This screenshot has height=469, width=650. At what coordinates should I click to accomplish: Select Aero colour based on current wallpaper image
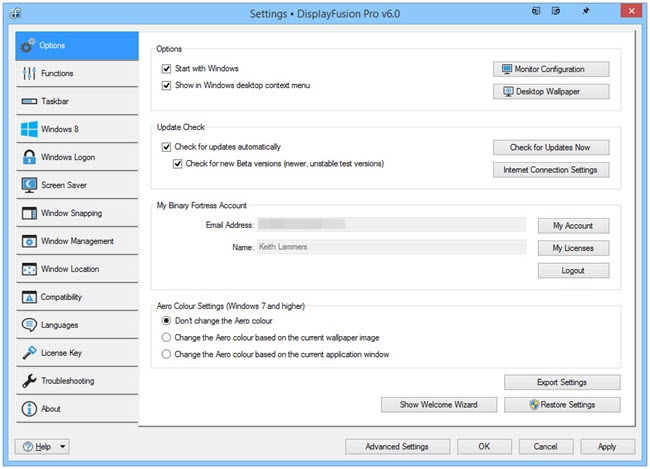(x=166, y=338)
